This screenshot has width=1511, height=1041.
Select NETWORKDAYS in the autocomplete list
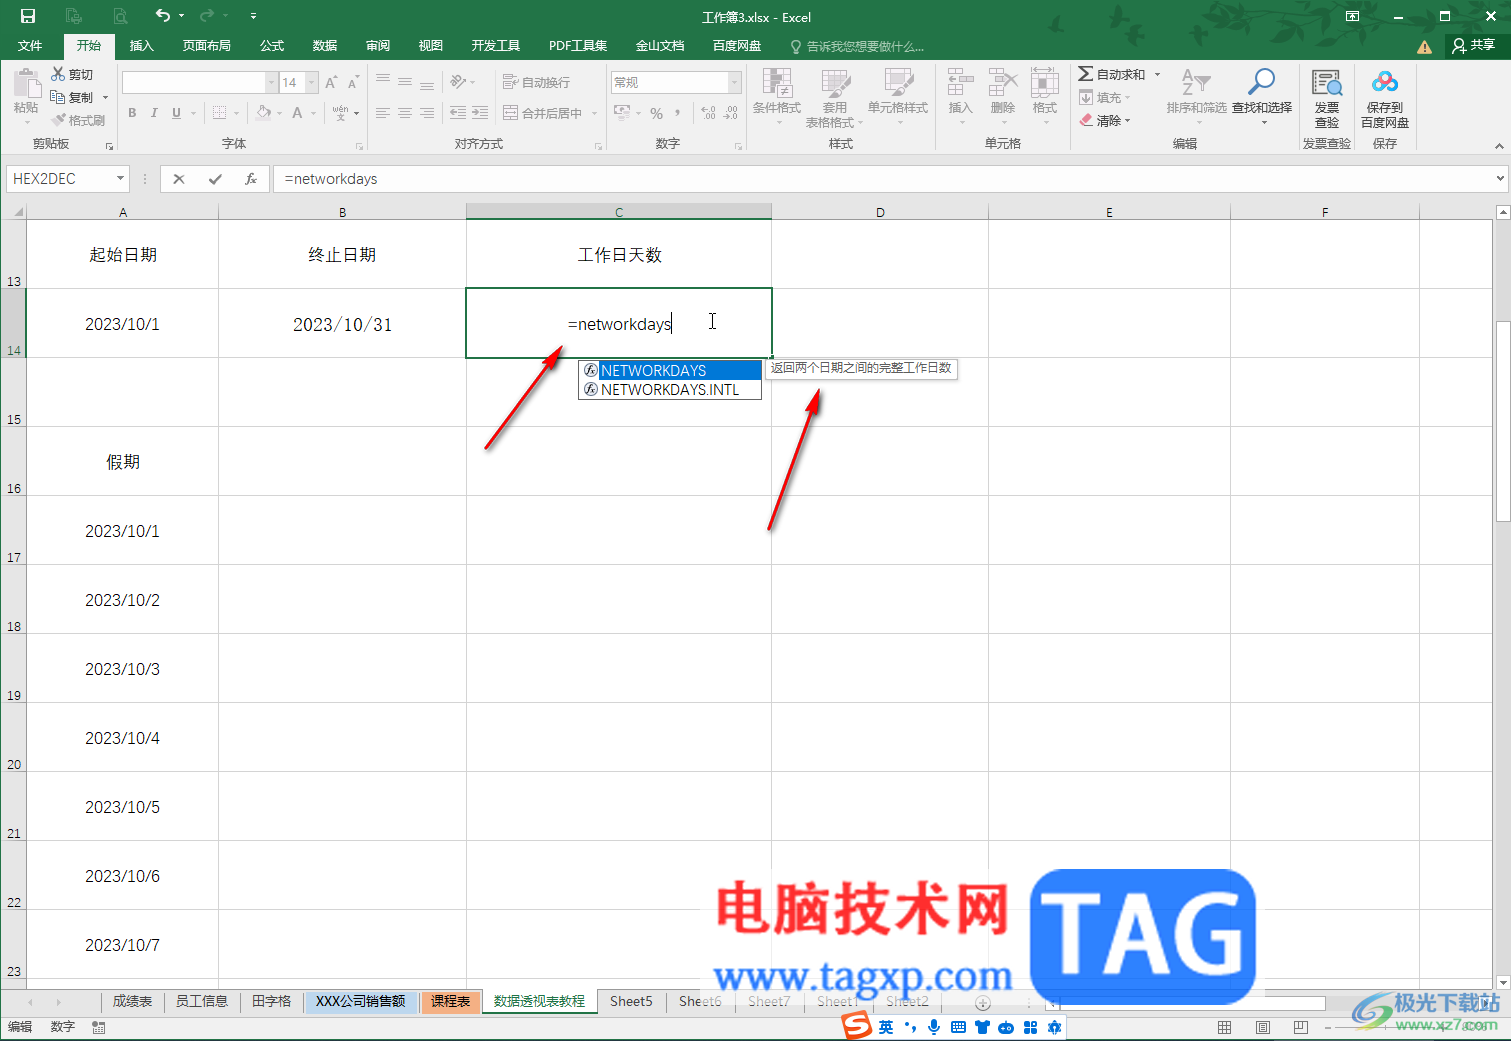coord(670,370)
